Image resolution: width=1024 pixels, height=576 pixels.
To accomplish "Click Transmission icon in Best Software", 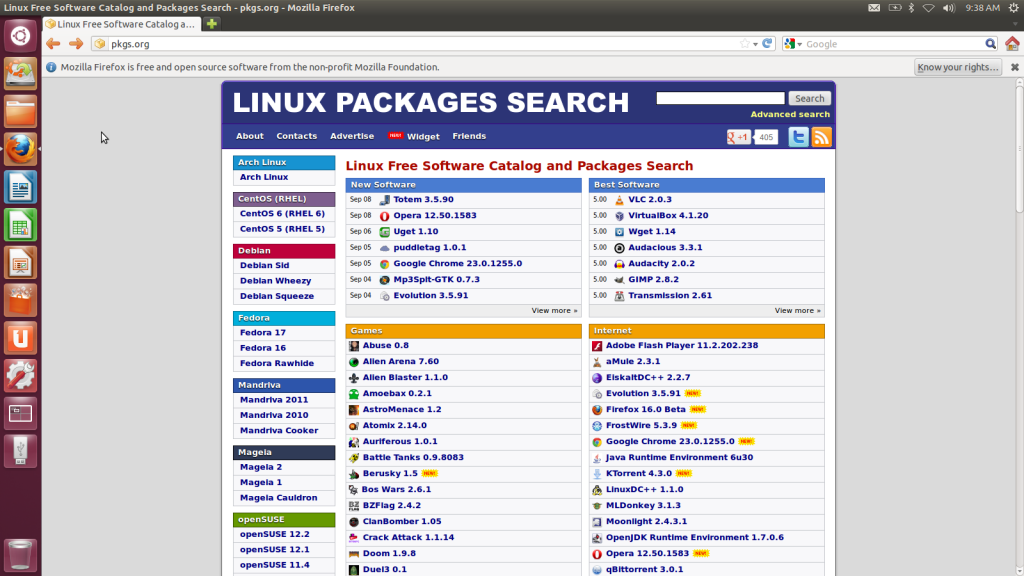I will point(619,296).
